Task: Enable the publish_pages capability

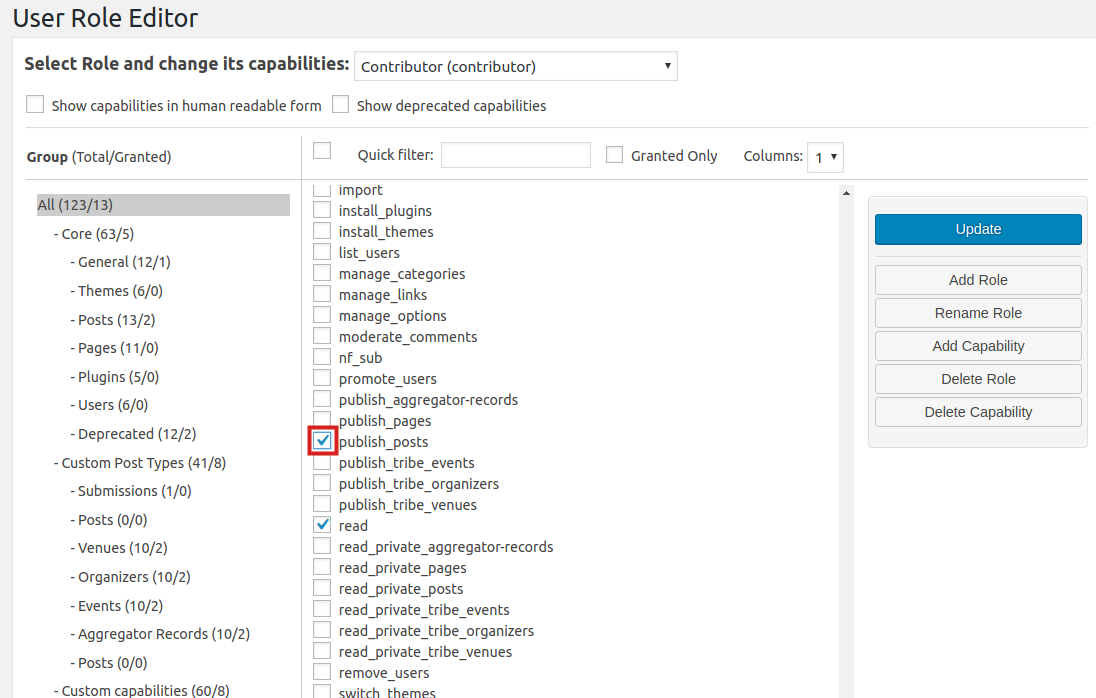Action: point(322,420)
